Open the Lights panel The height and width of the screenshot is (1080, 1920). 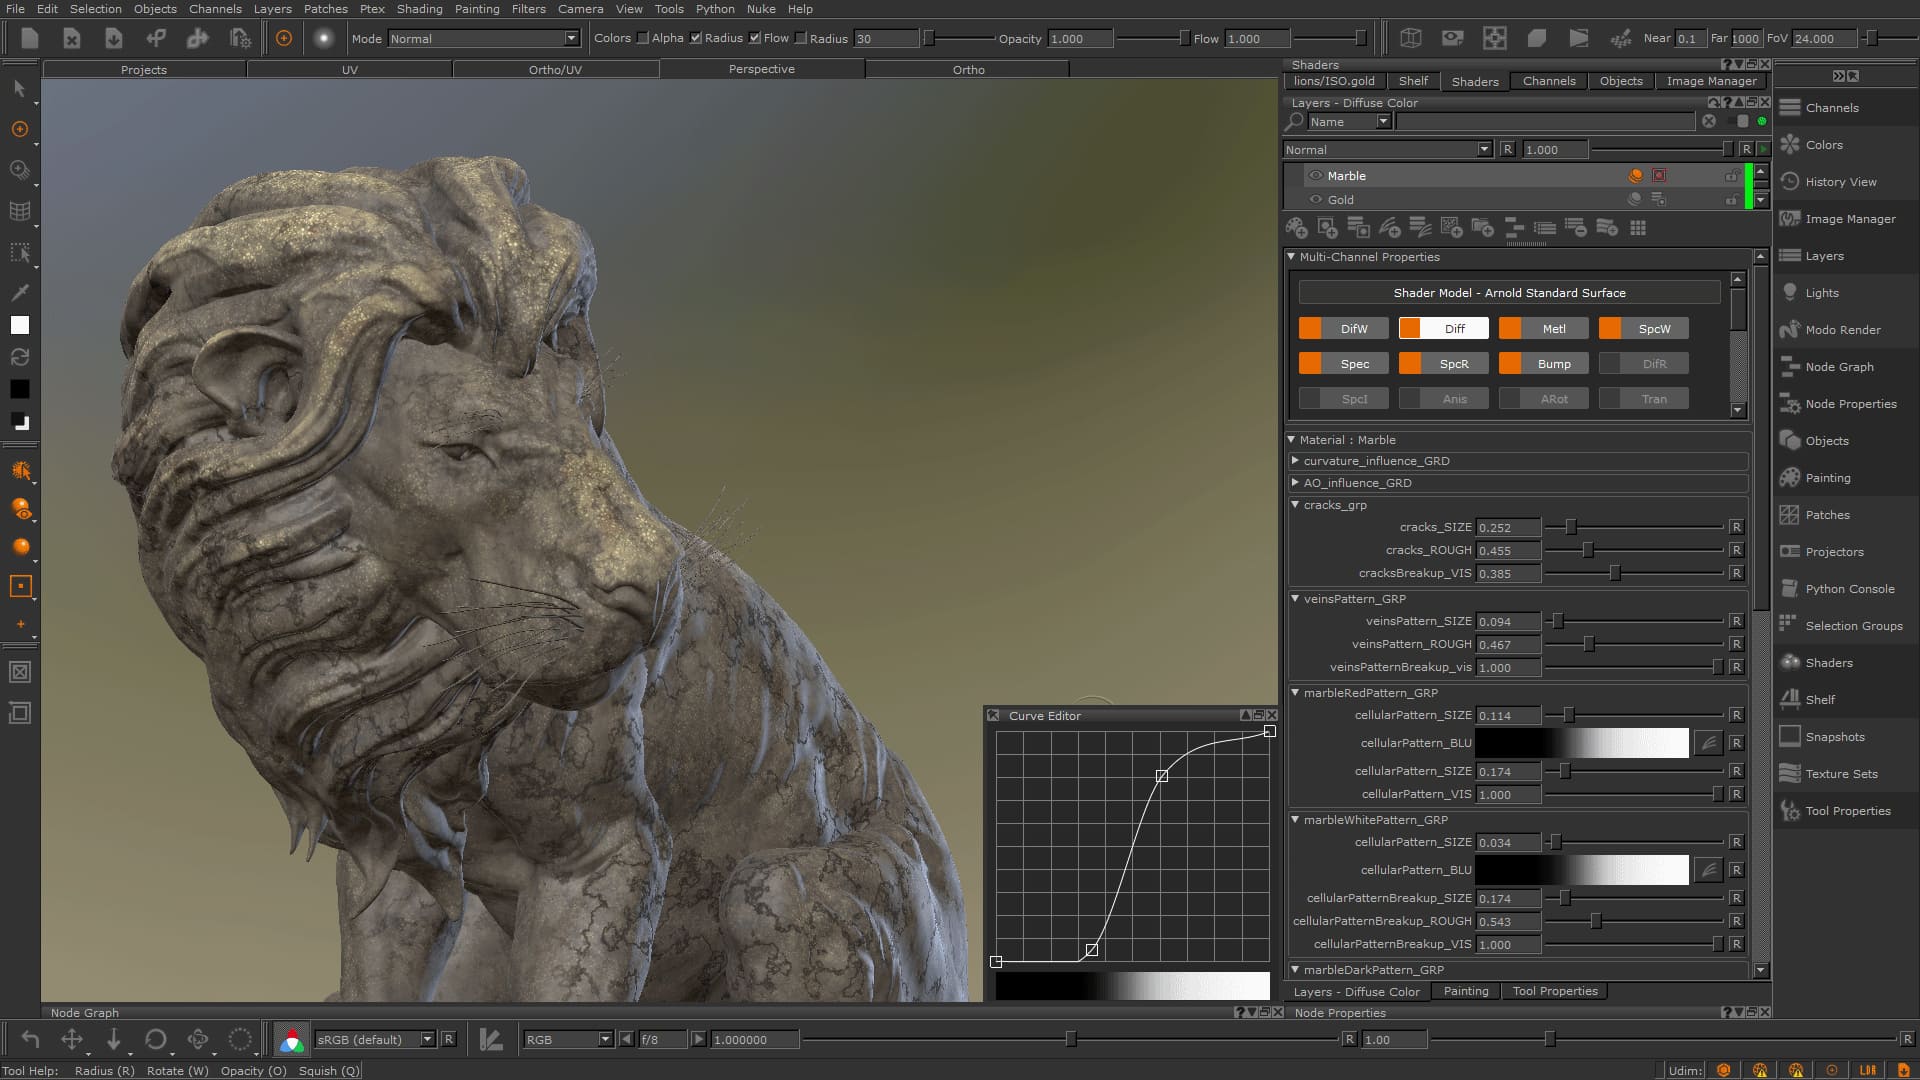click(x=1824, y=292)
